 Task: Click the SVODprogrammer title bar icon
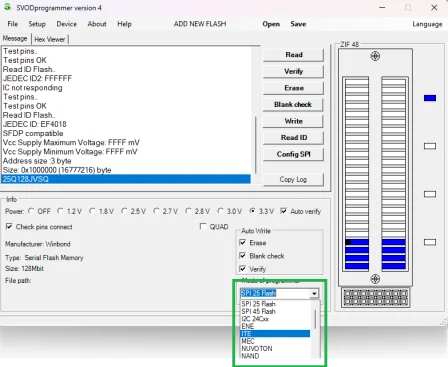(x=7, y=7)
